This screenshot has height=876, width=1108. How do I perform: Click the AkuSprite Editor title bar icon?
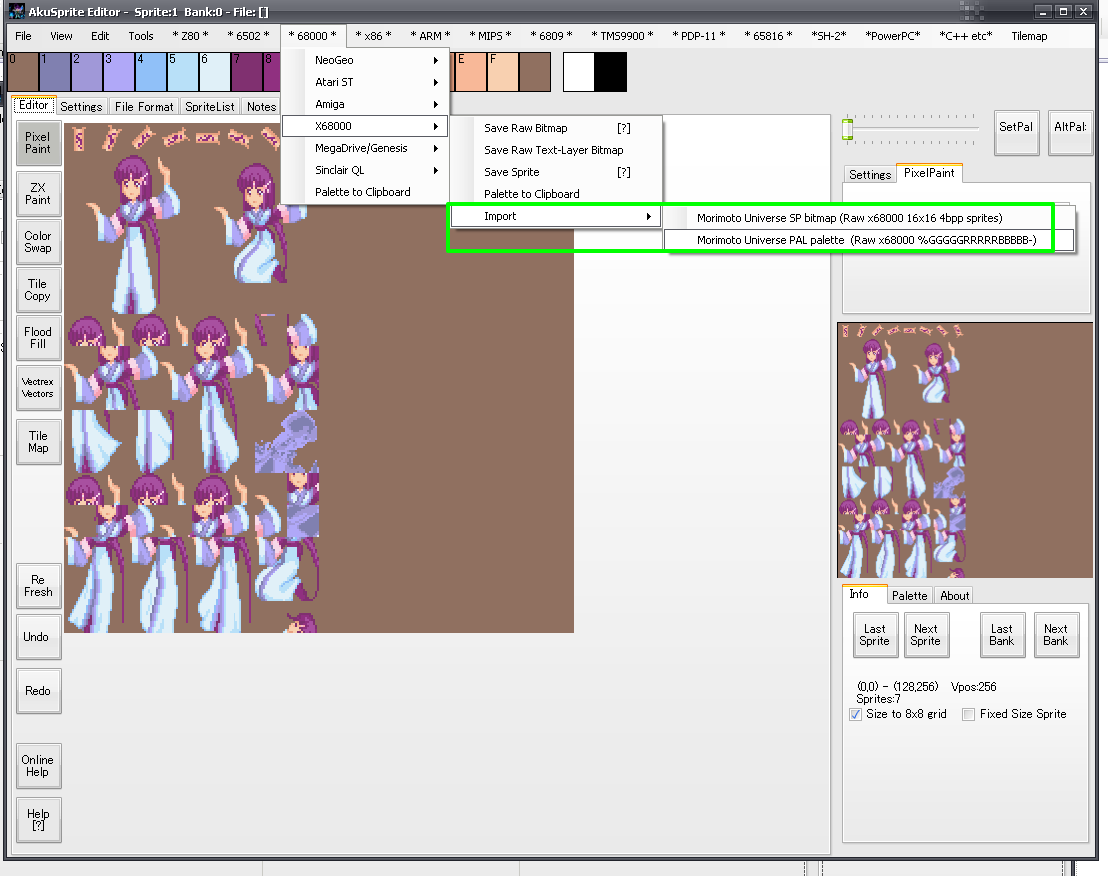point(16,11)
